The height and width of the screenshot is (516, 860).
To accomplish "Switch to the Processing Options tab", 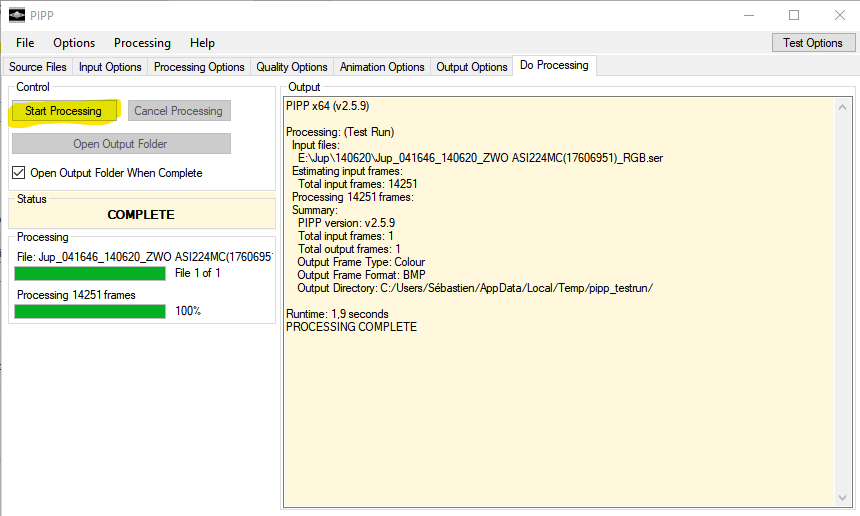I will tap(199, 67).
